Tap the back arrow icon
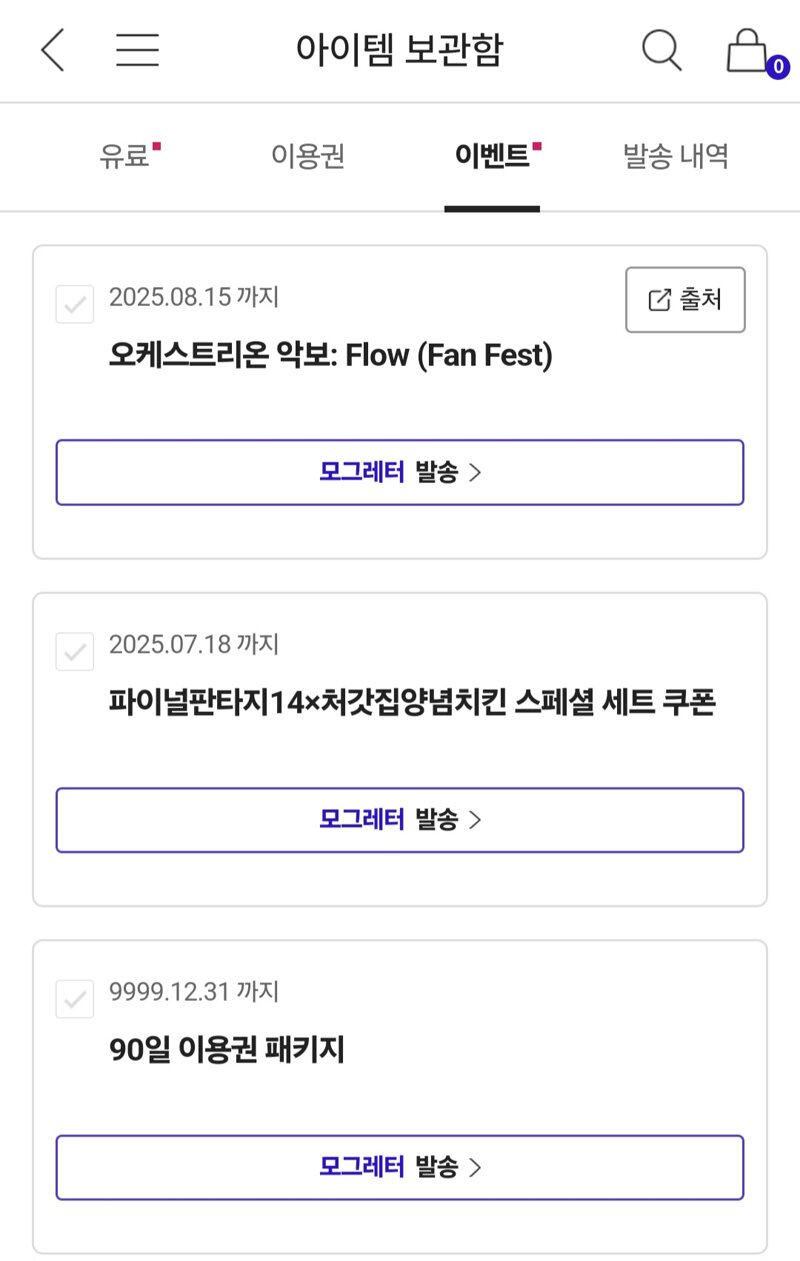Screen dimensions: 800x1261 (53, 50)
